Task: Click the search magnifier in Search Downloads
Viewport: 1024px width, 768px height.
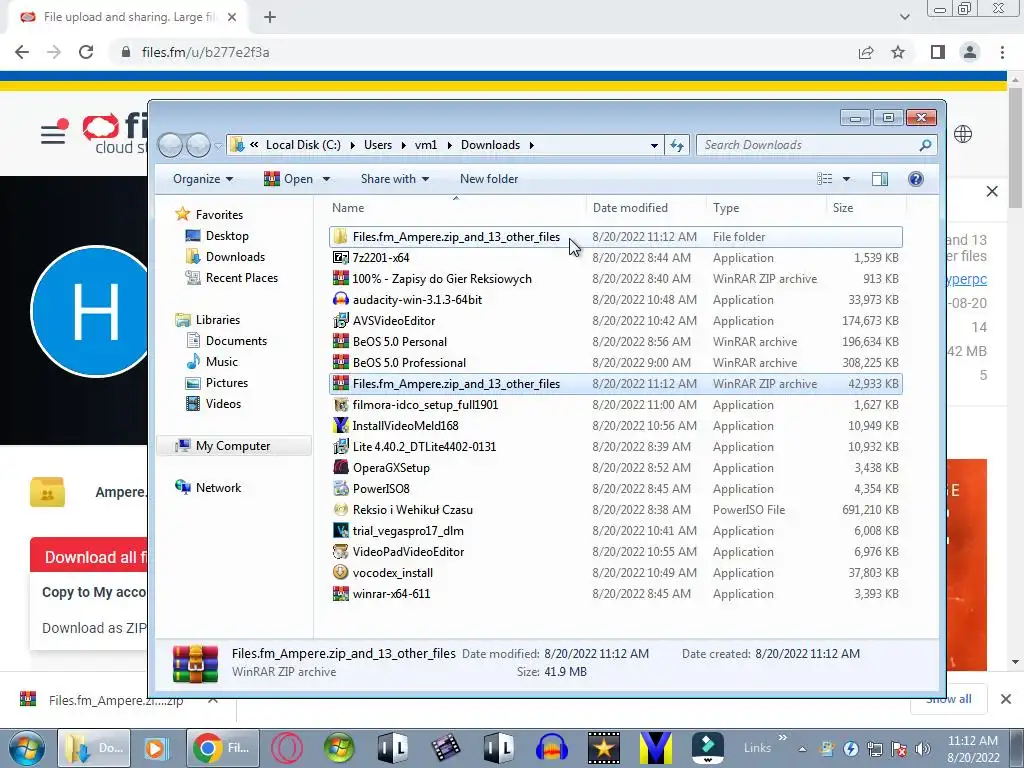Action: point(925,145)
